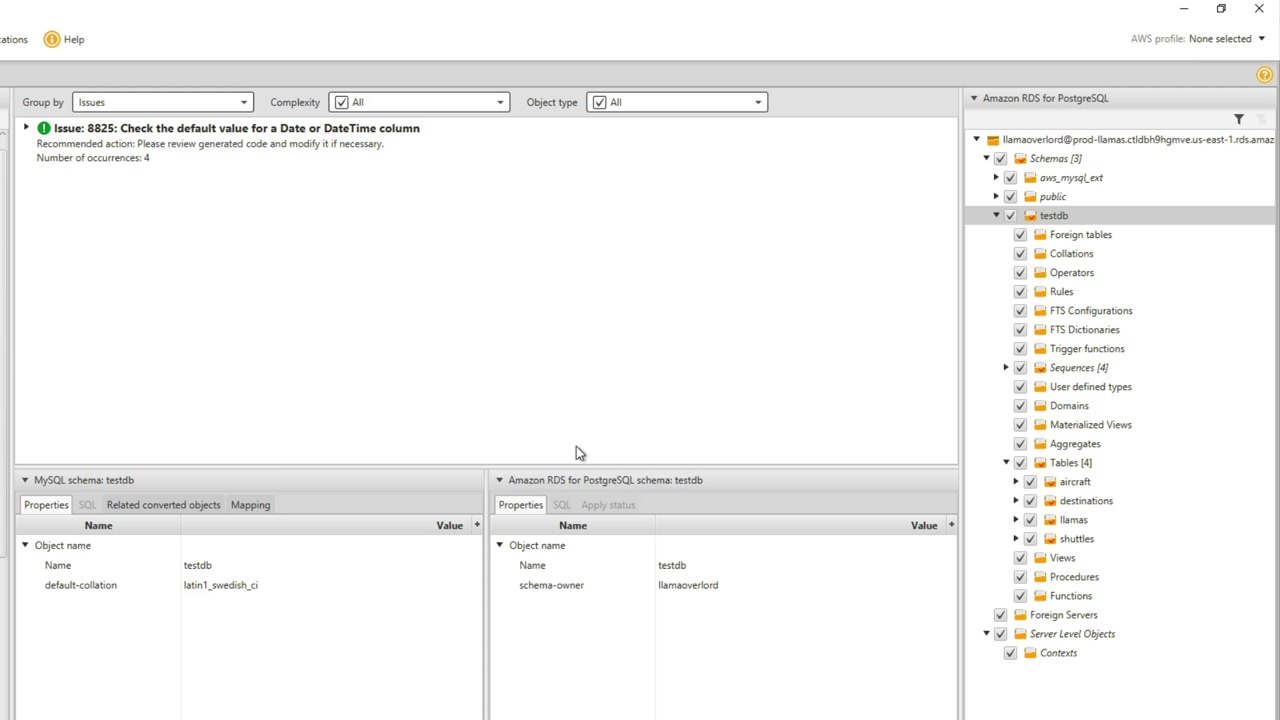1280x720 pixels.
Task: Click the latin1_swedish_ci collation value
Action: tap(220, 585)
